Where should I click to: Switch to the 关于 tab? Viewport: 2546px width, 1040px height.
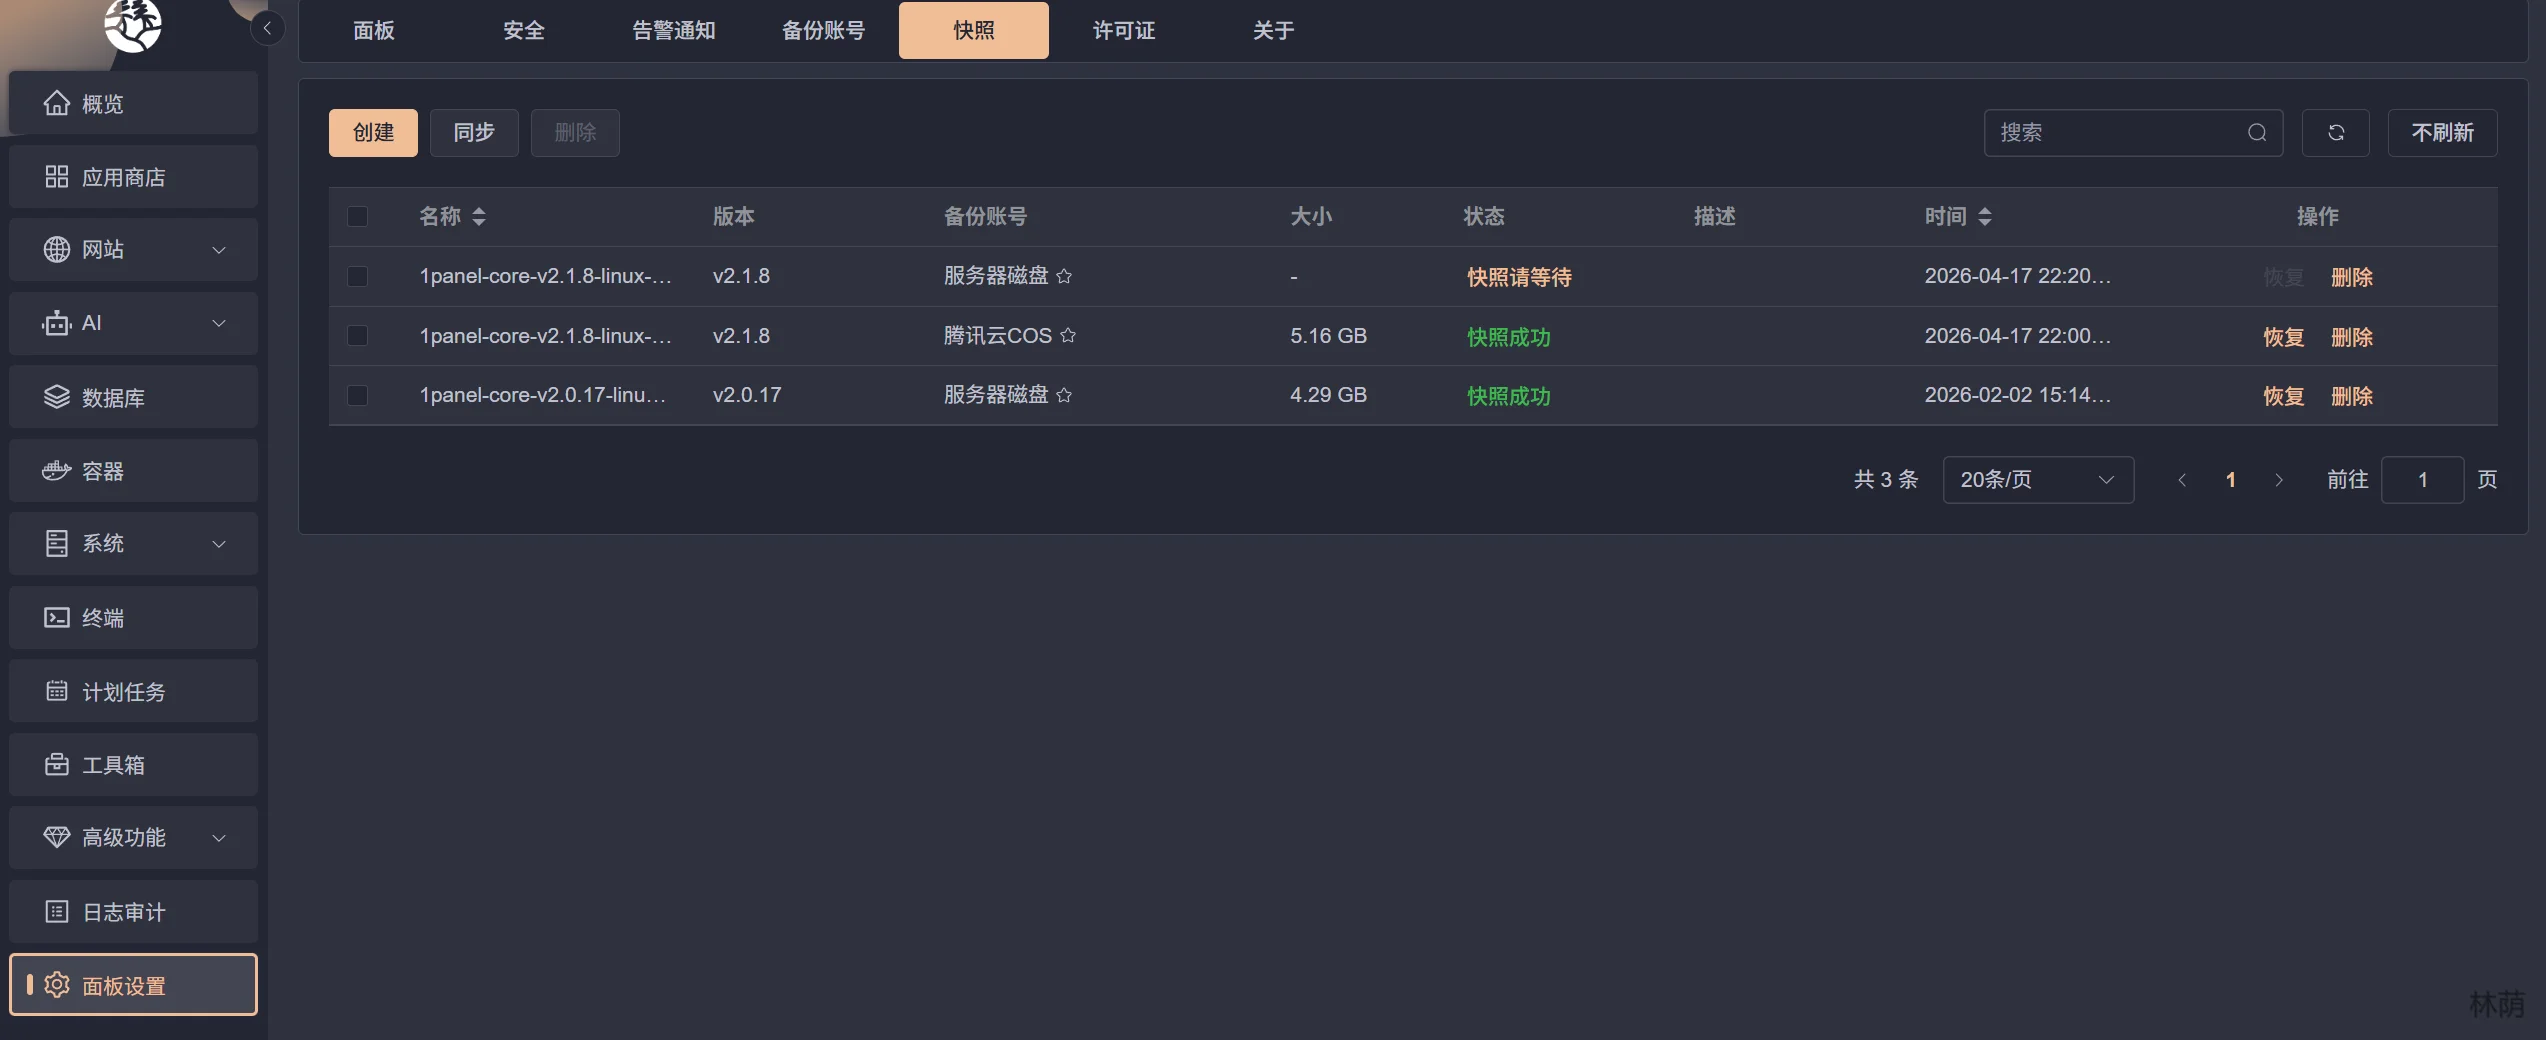1274,30
